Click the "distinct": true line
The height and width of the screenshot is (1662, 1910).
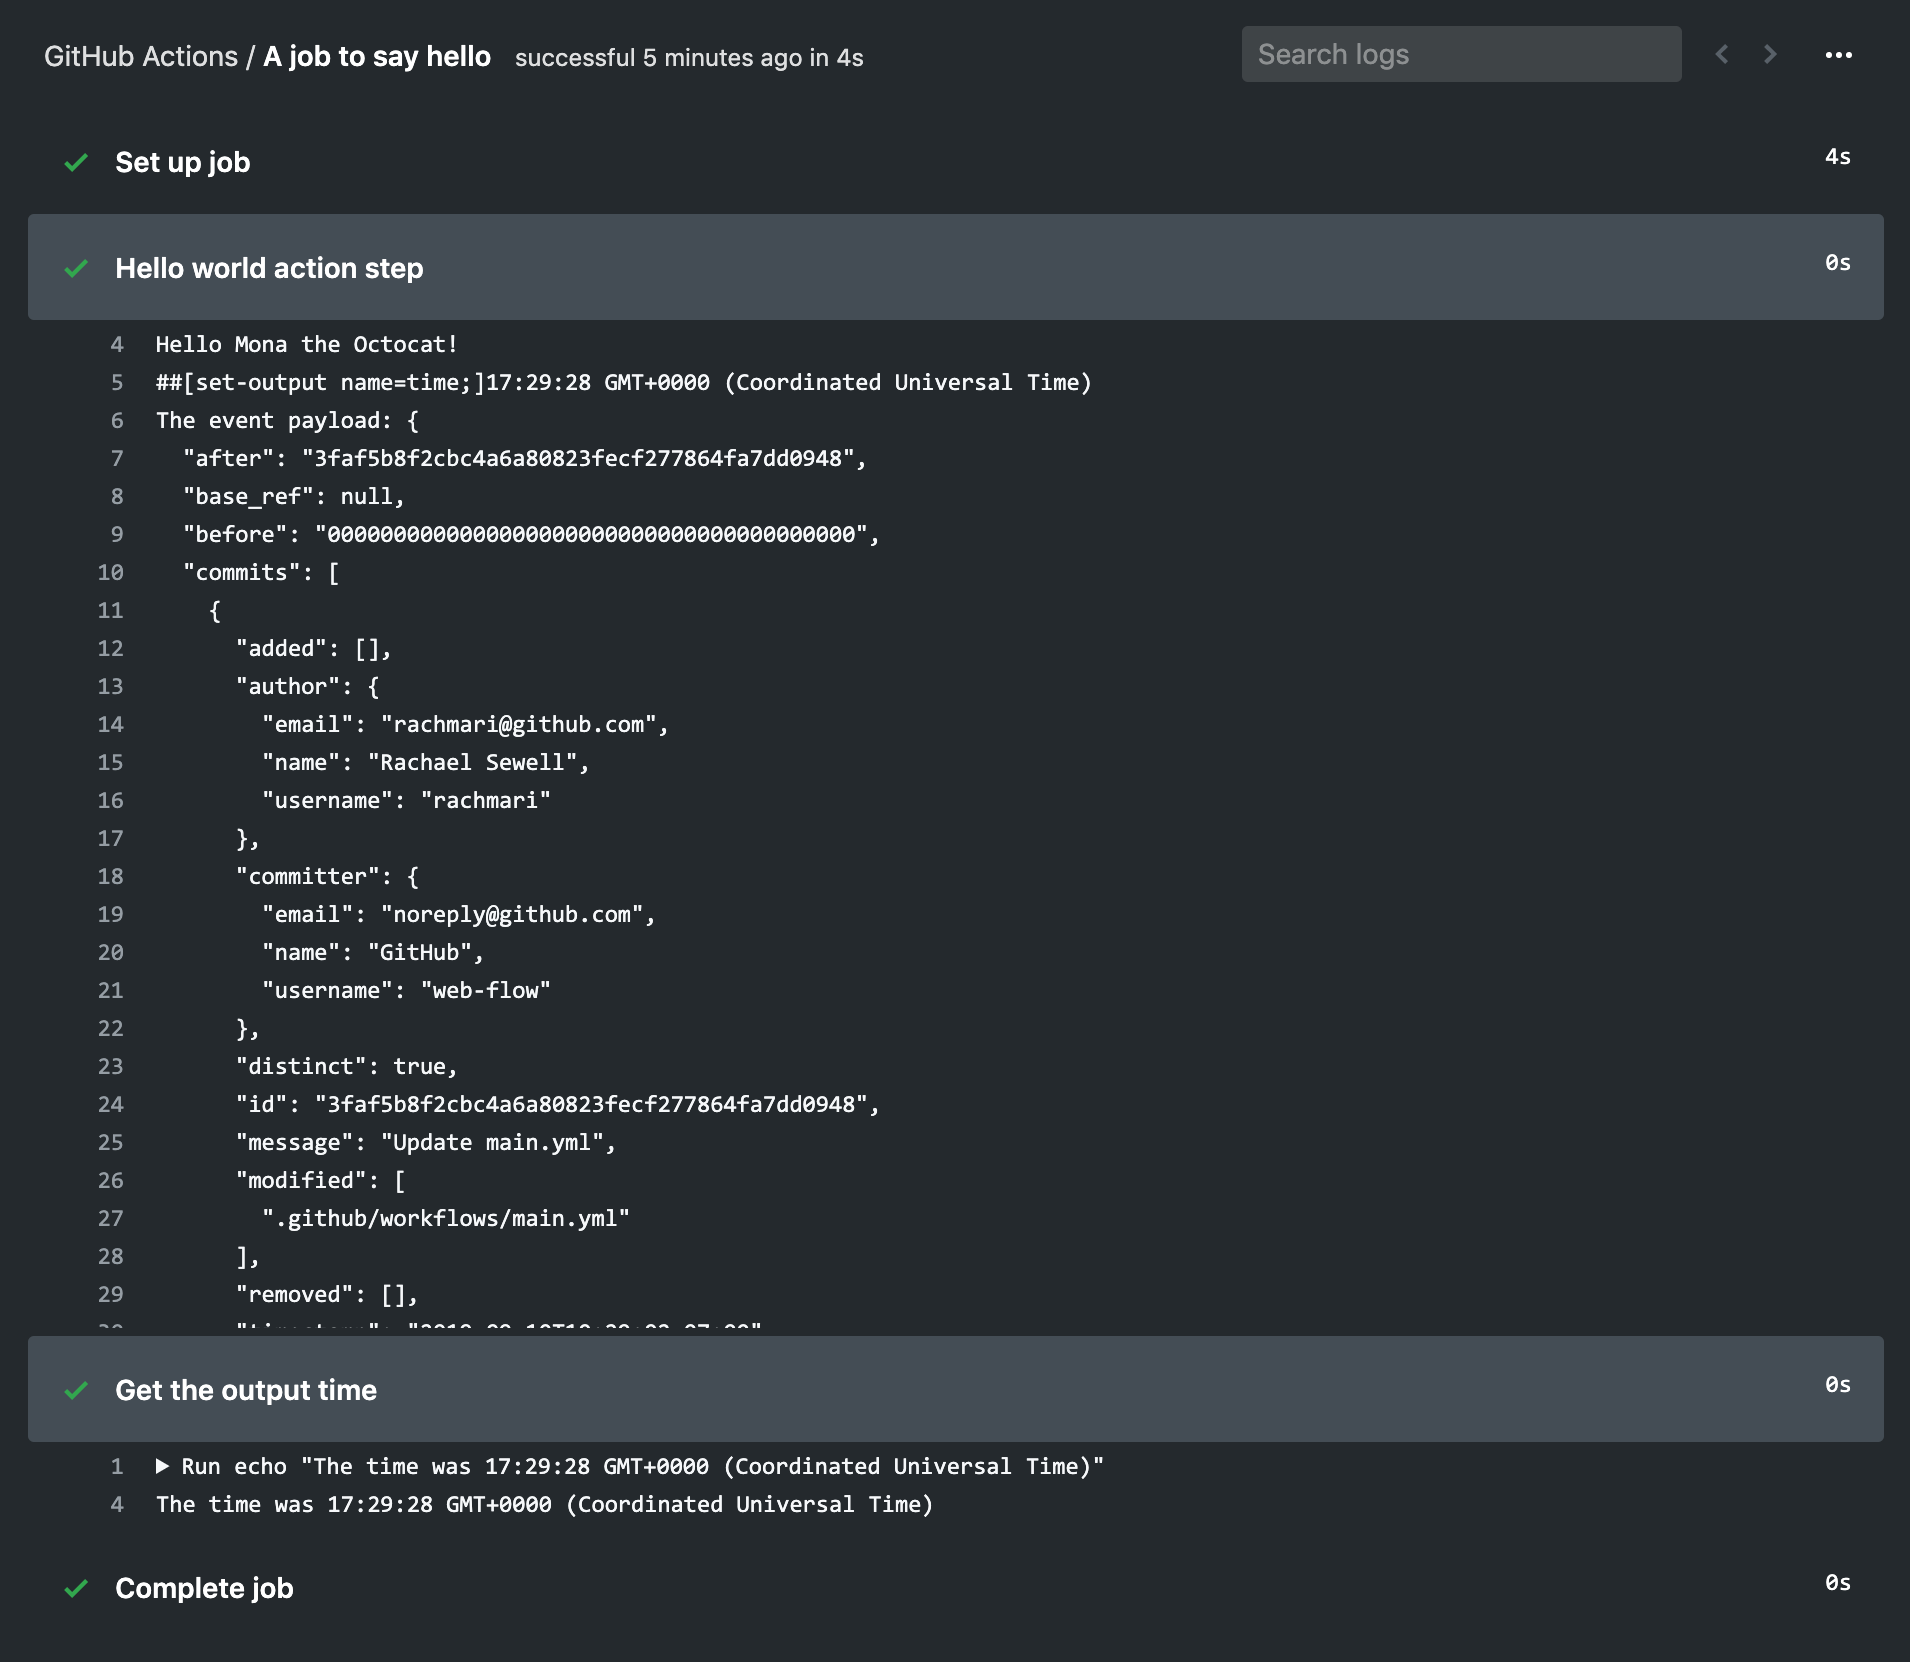(x=347, y=1066)
